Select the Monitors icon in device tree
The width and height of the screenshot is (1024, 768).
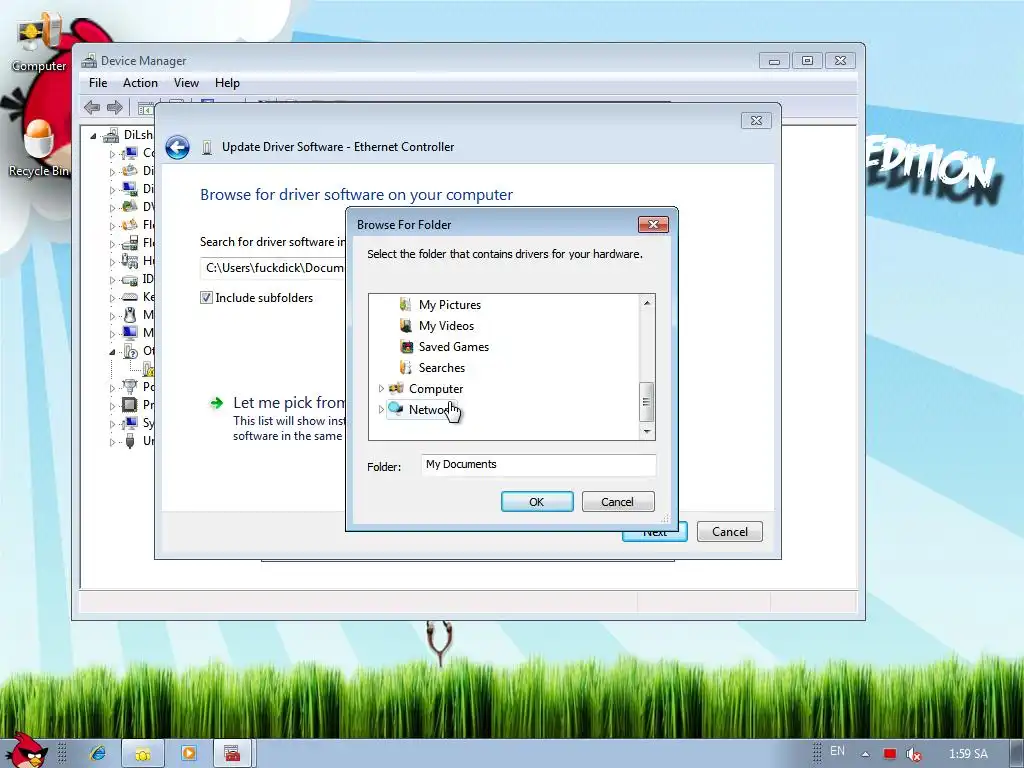131,332
